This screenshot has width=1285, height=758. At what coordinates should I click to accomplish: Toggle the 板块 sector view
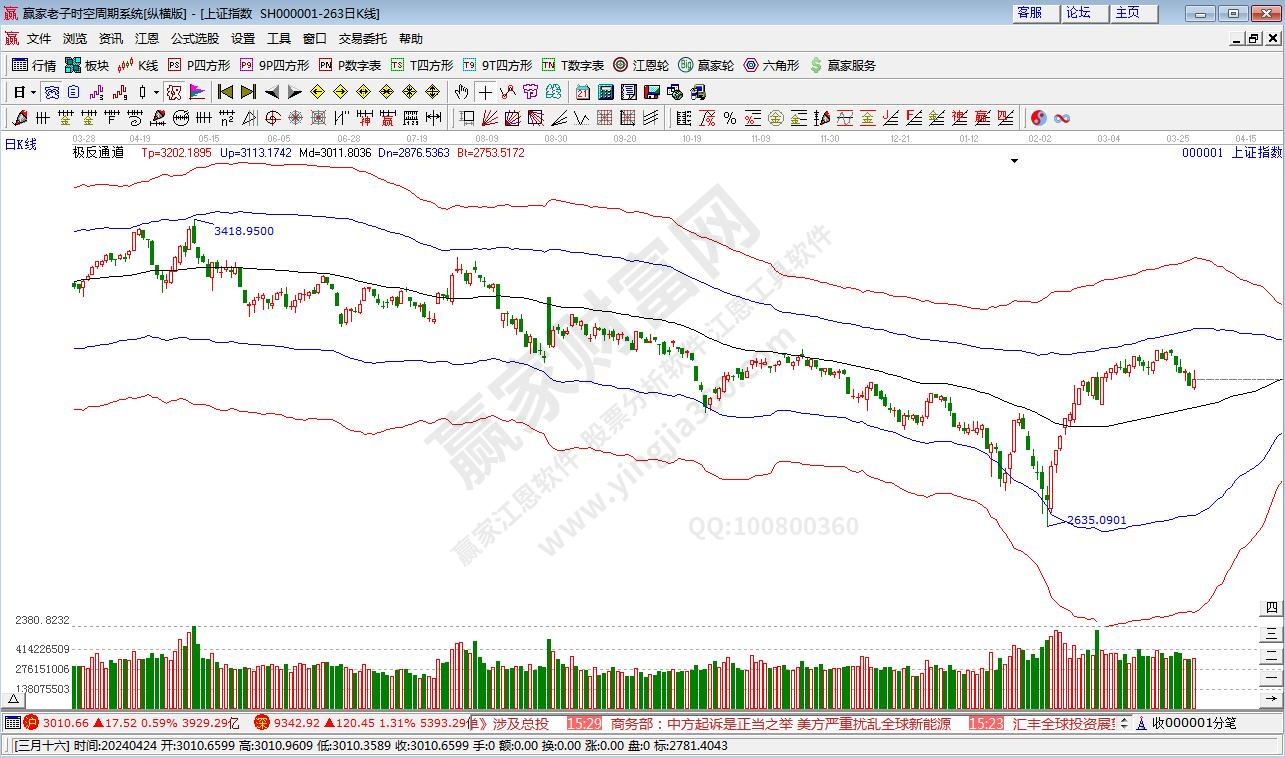(87, 65)
